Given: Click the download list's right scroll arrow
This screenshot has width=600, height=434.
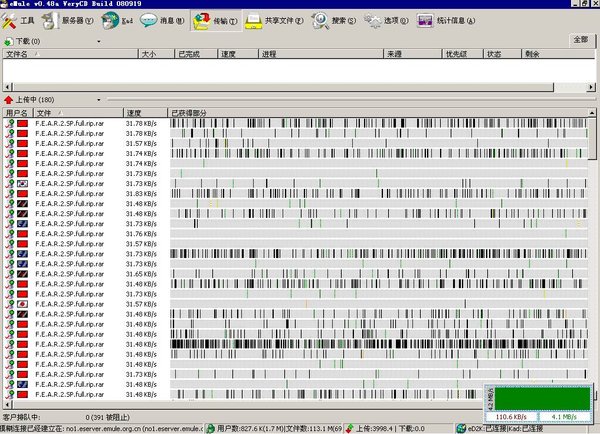Looking at the screenshot, I should tap(591, 87).
